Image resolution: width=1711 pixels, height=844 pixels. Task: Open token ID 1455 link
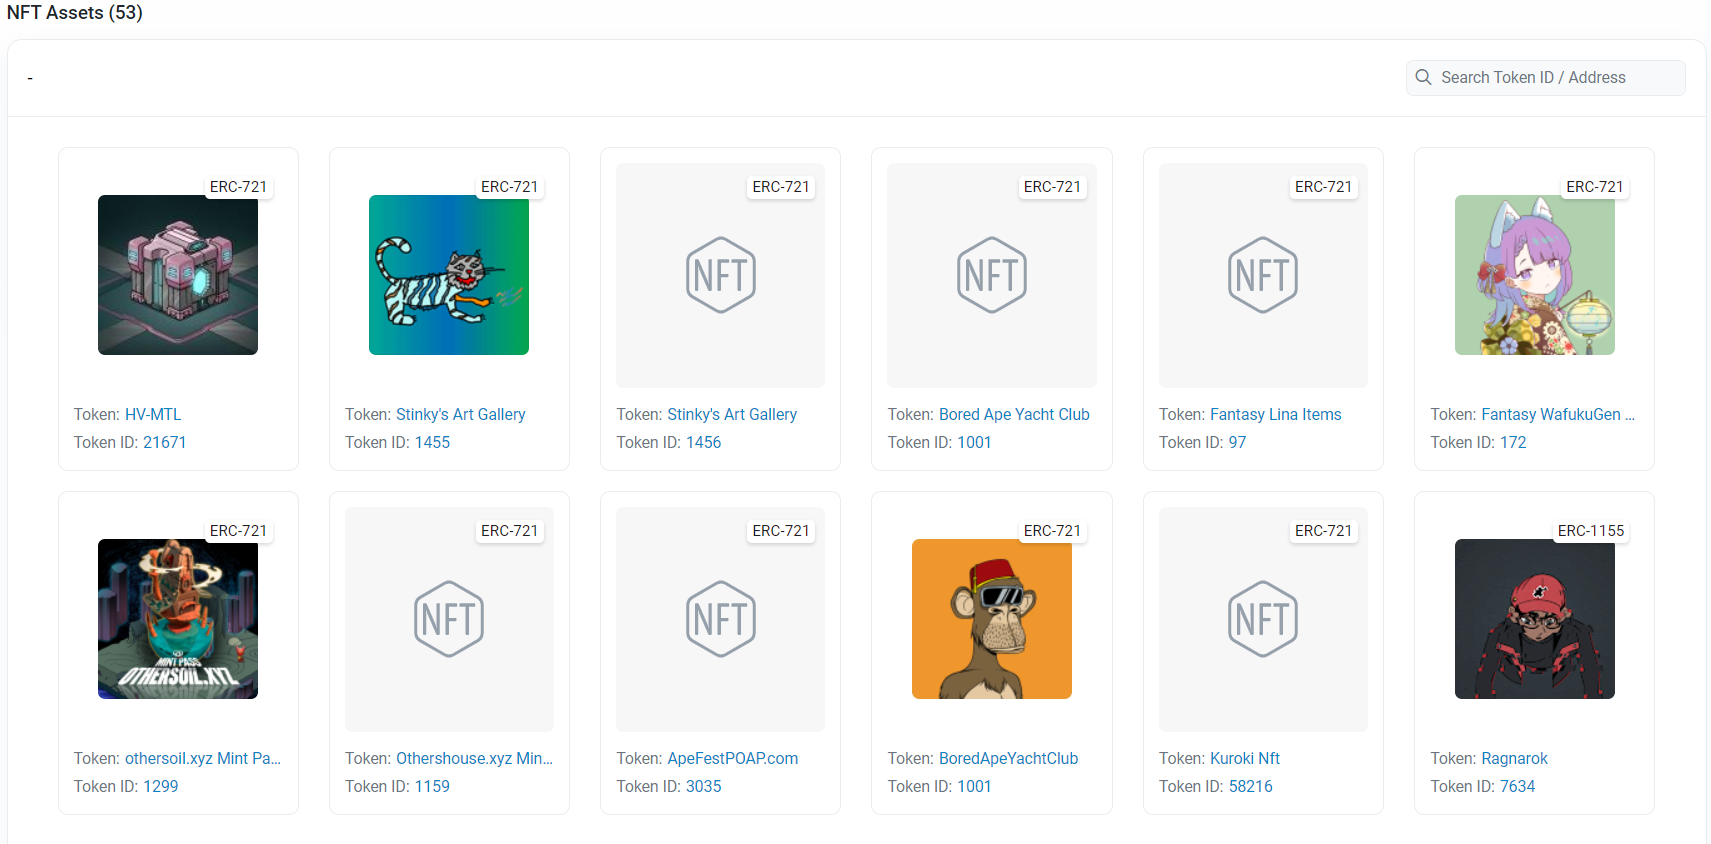click(x=432, y=442)
